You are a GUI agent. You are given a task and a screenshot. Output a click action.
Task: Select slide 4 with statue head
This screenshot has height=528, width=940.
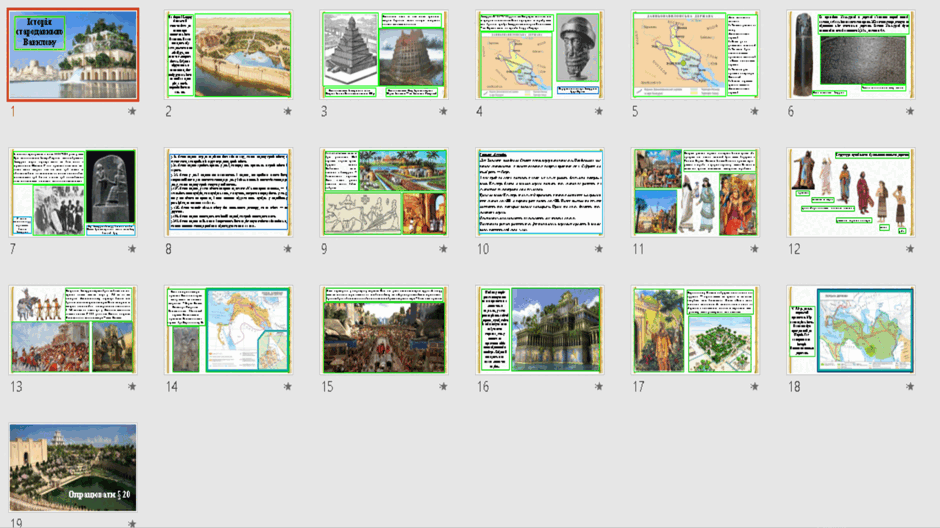[x=540, y=55]
